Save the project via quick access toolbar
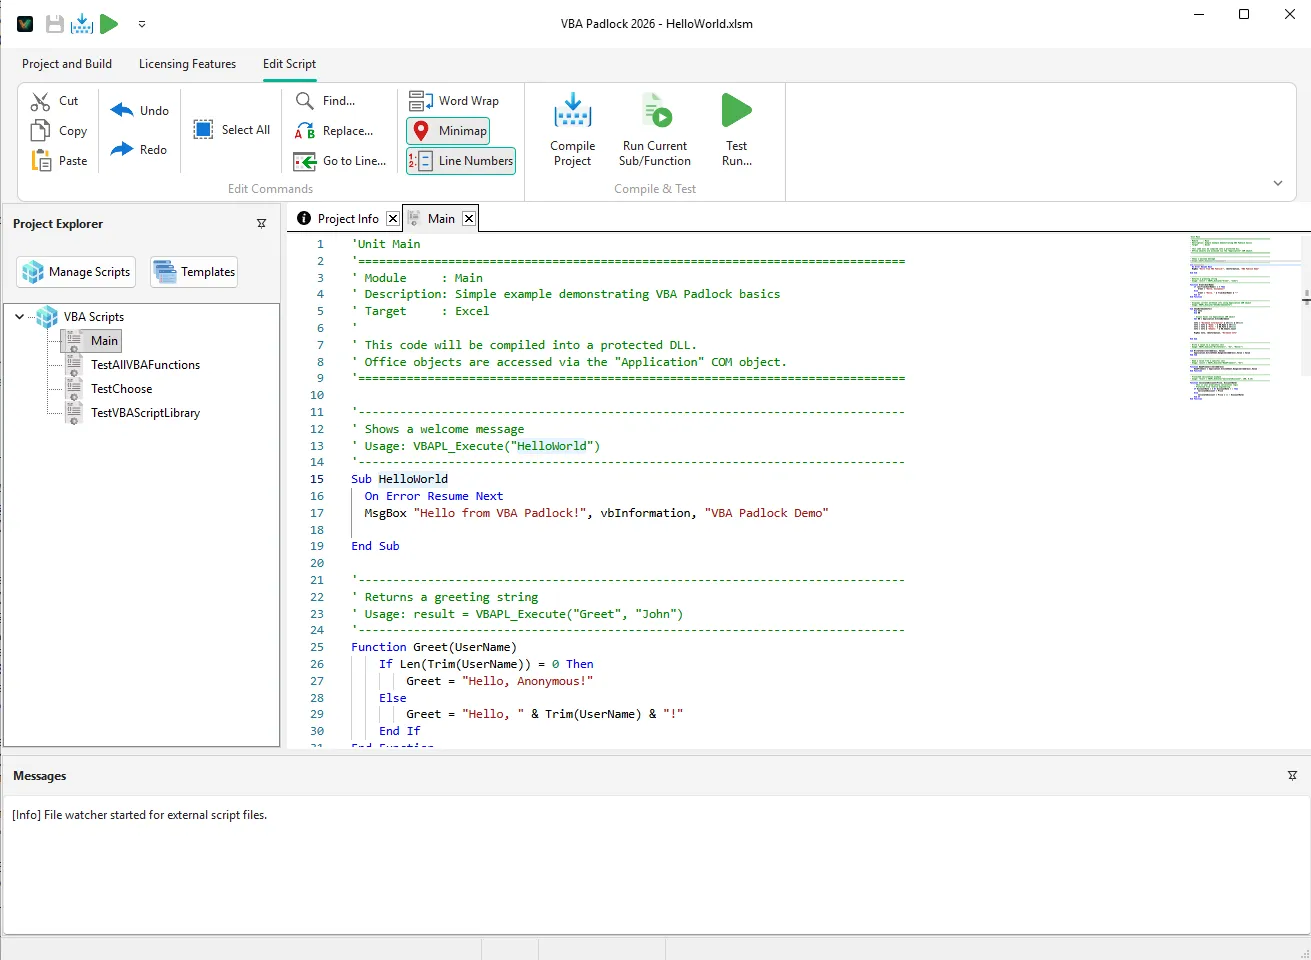Screen dimensions: 1311x960 [55, 23]
